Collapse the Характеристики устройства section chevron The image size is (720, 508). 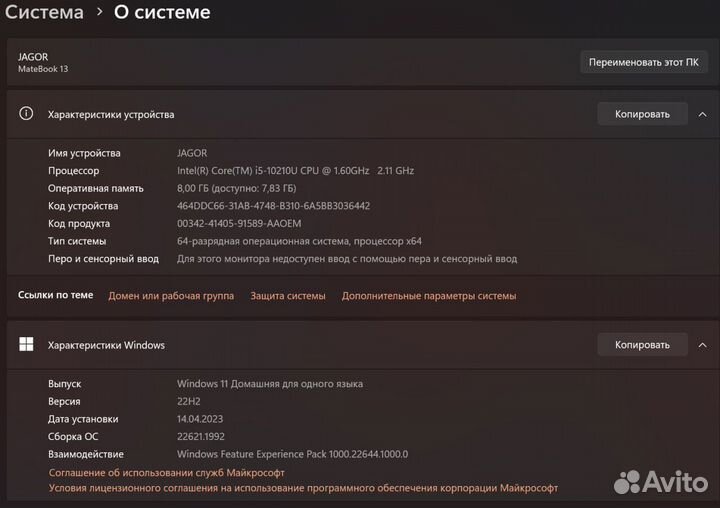click(x=703, y=114)
